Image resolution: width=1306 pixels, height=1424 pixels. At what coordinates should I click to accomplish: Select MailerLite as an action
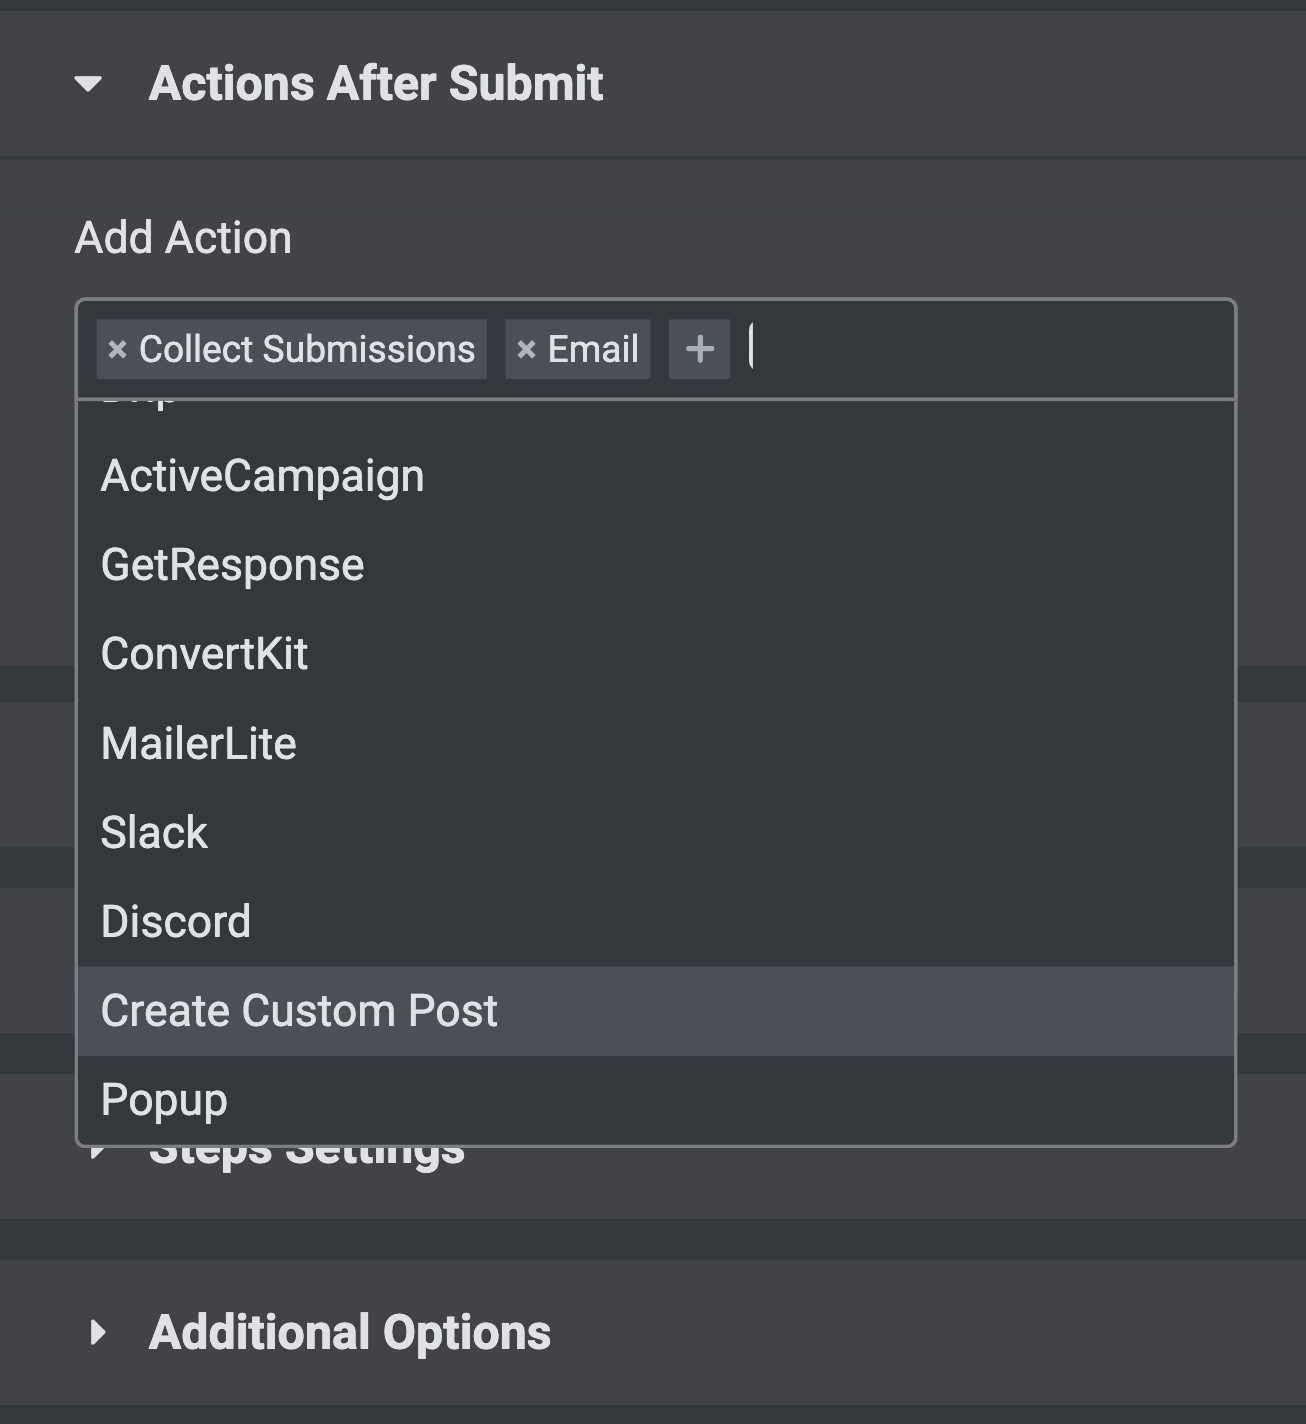click(198, 744)
